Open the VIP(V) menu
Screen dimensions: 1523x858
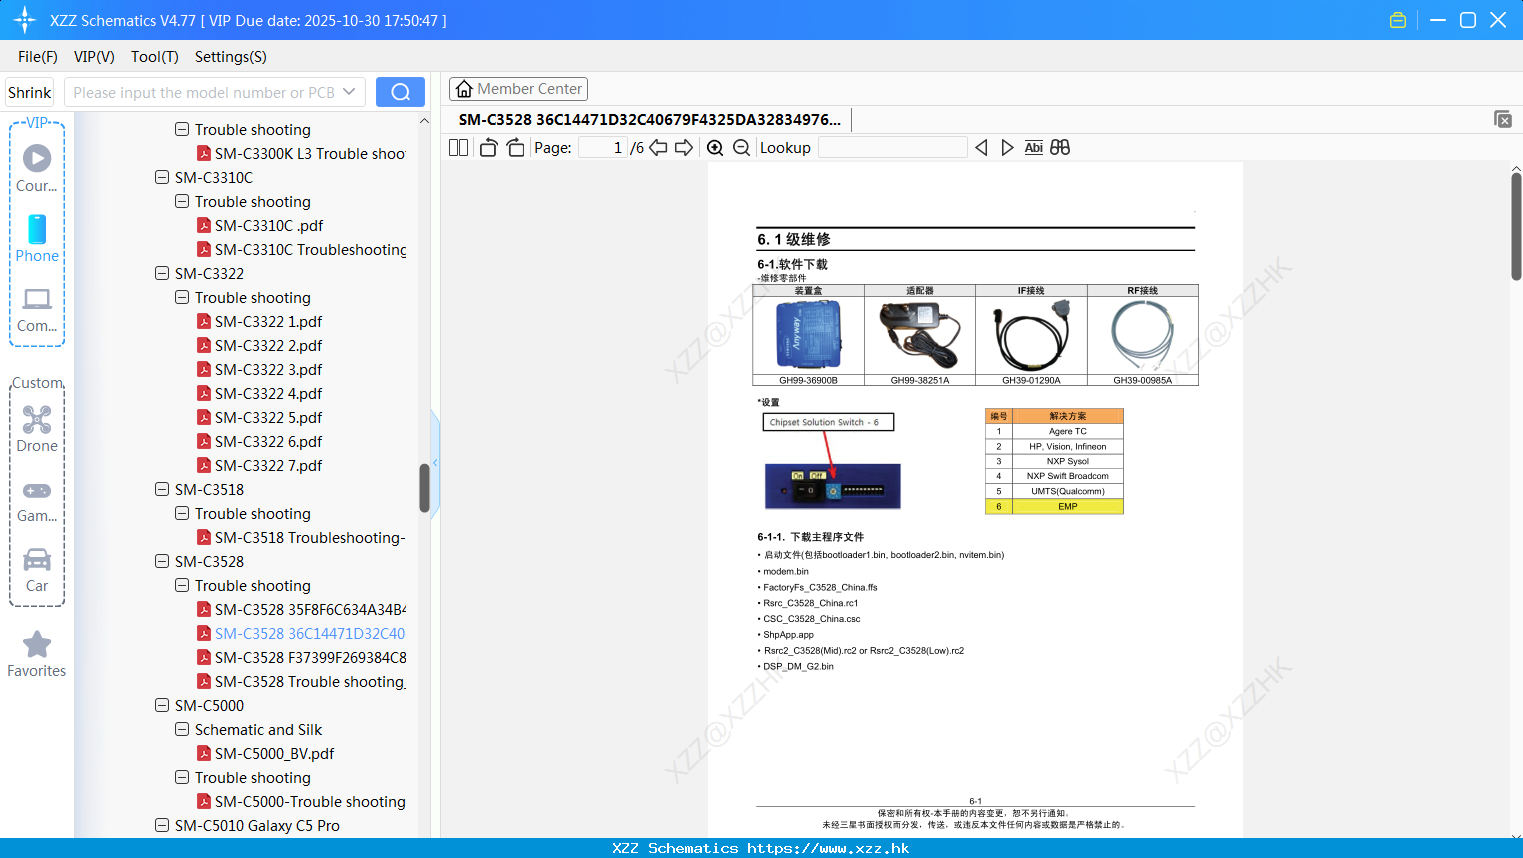[94, 57]
